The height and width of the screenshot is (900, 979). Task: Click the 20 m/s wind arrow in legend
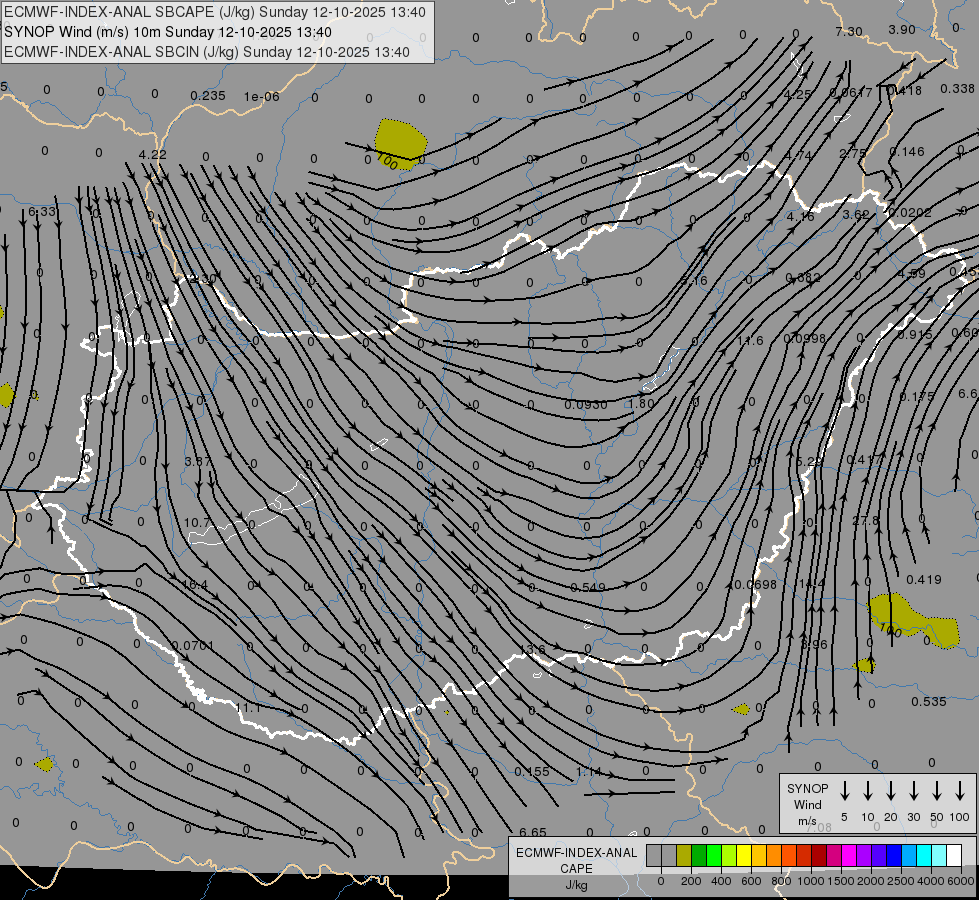[x=891, y=791]
